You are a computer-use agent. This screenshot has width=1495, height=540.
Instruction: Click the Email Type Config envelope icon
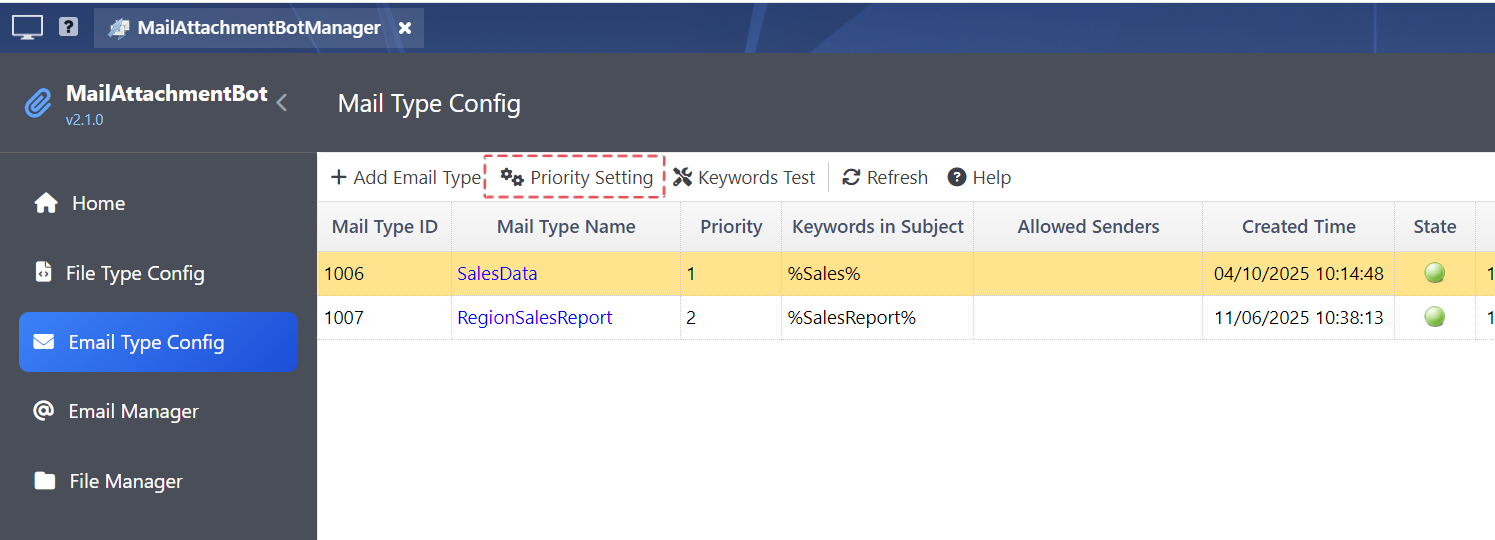click(x=44, y=342)
